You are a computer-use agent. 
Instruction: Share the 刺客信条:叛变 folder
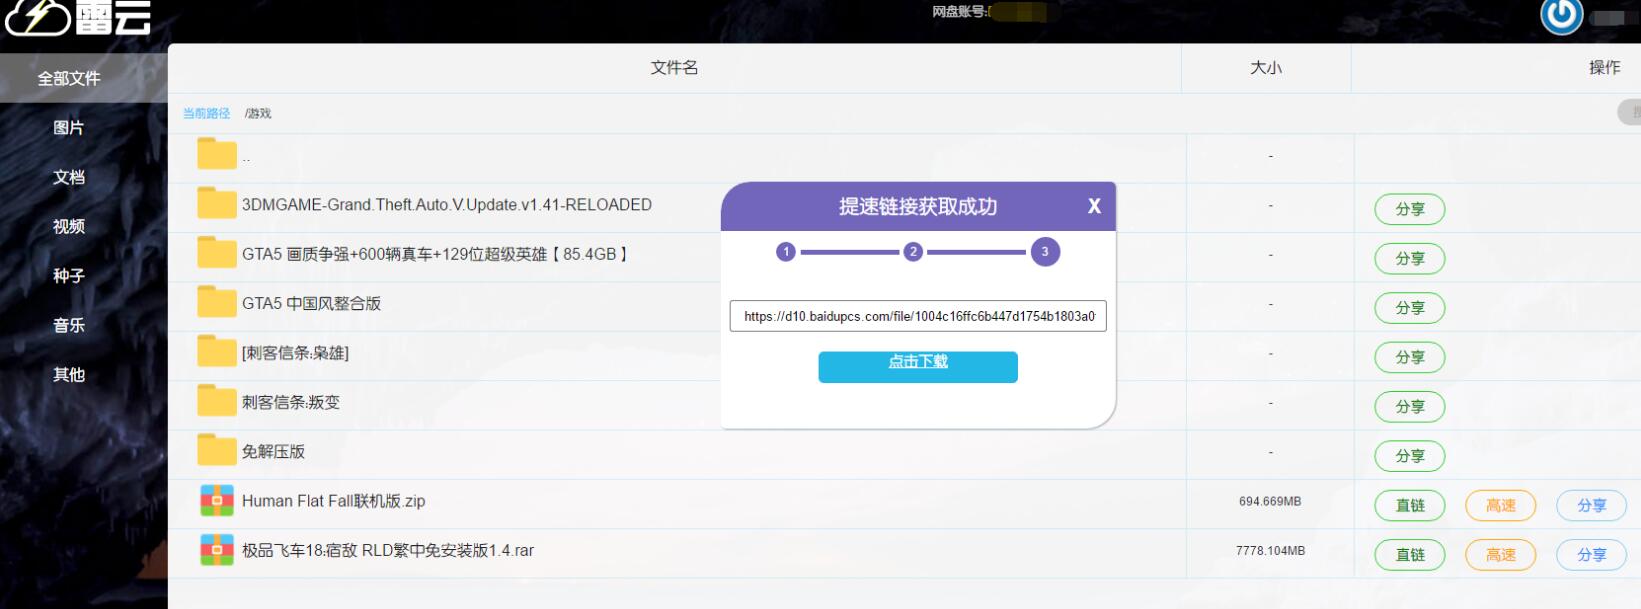[x=1409, y=407]
